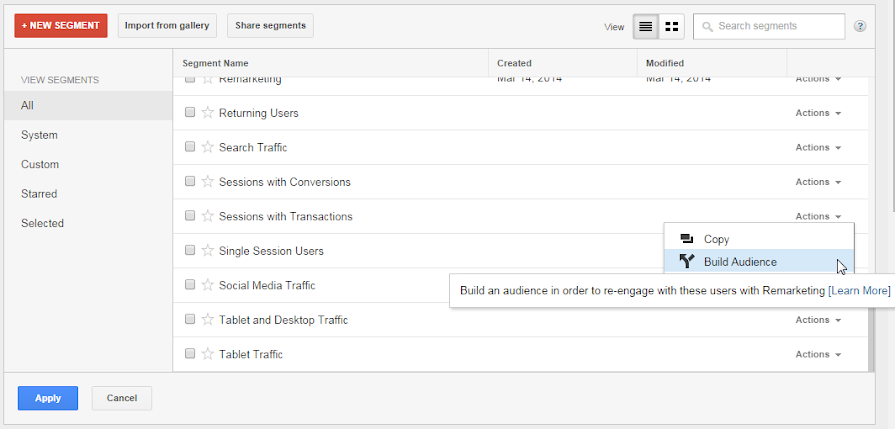Open Actions dropdown for Tablet Traffic

(x=818, y=354)
